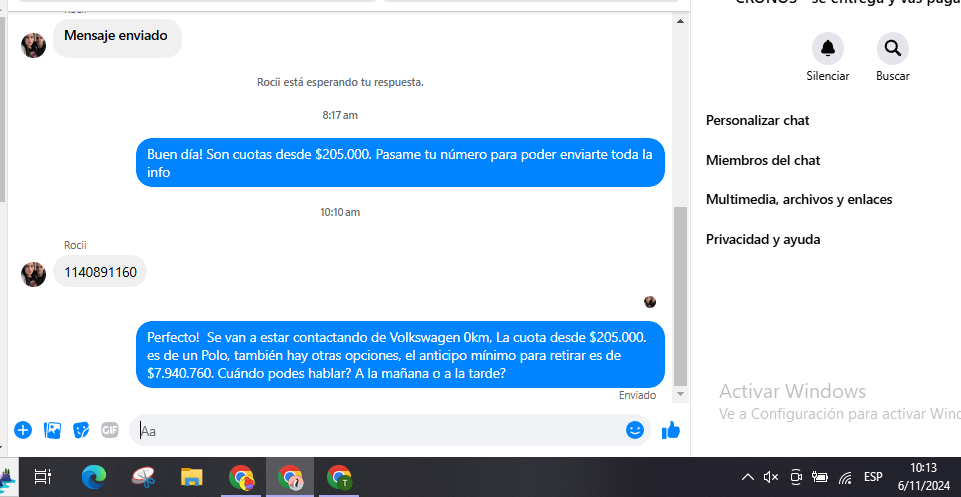This screenshot has height=497, width=961.
Task: Show hidden system tray icons
Action: 748,477
